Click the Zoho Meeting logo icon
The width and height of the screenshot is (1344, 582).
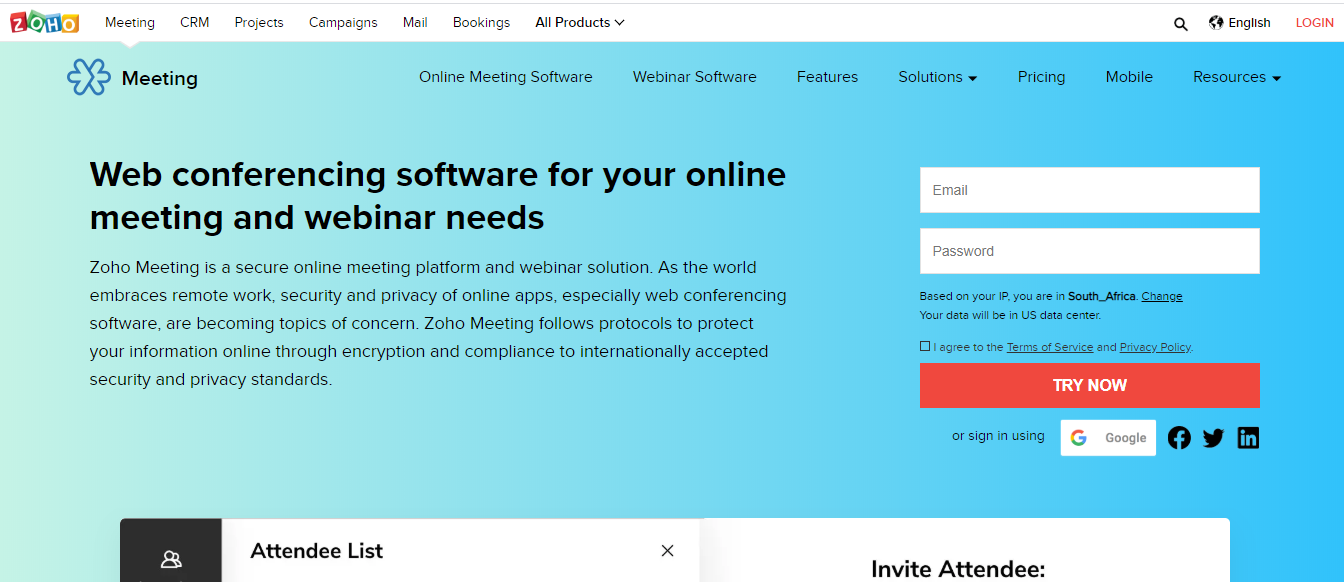click(88, 77)
